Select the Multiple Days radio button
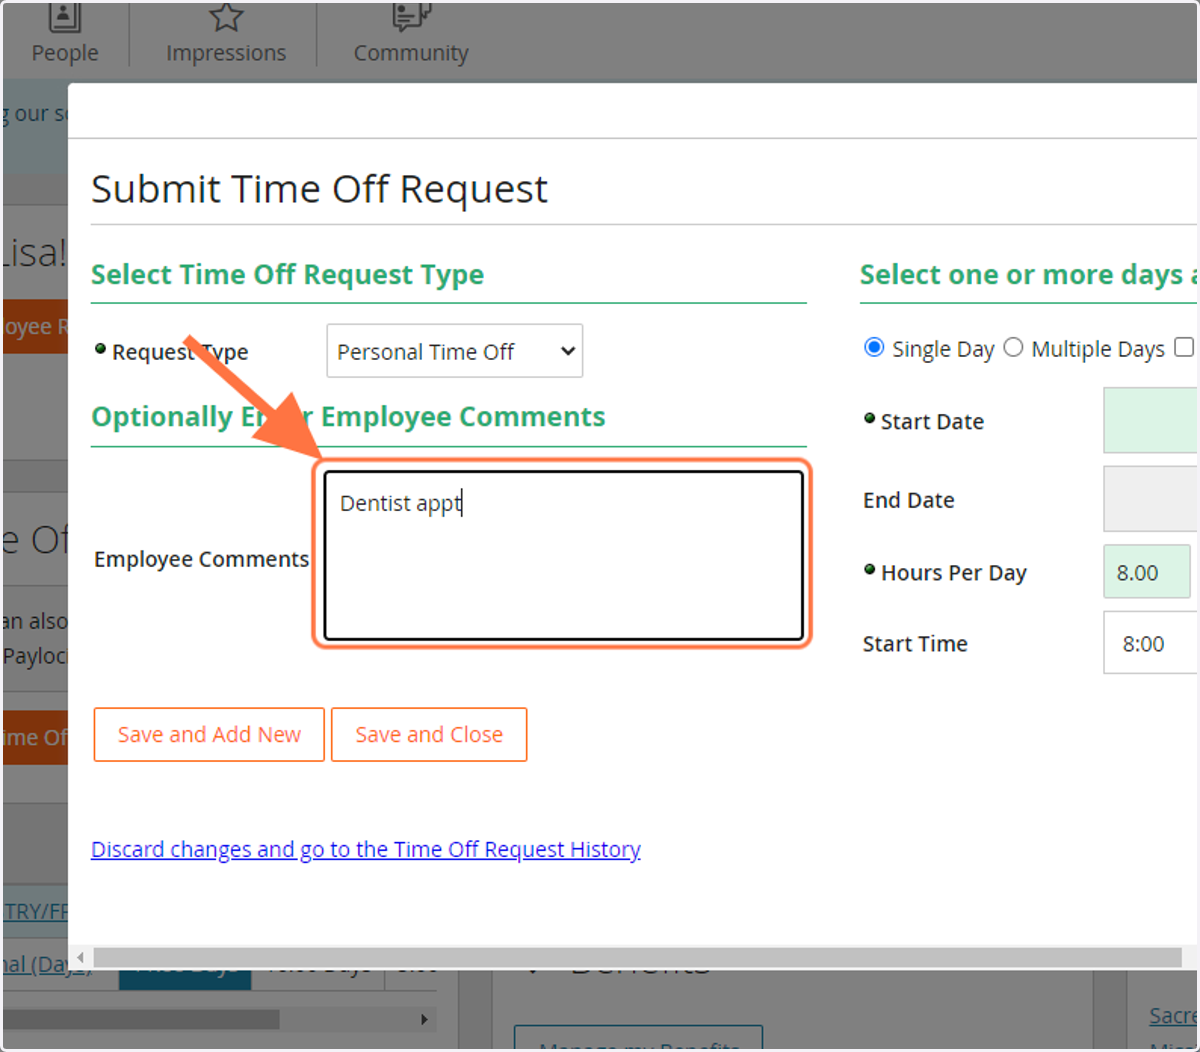Viewport: 1200px width, 1052px height. pyautogui.click(x=1013, y=348)
